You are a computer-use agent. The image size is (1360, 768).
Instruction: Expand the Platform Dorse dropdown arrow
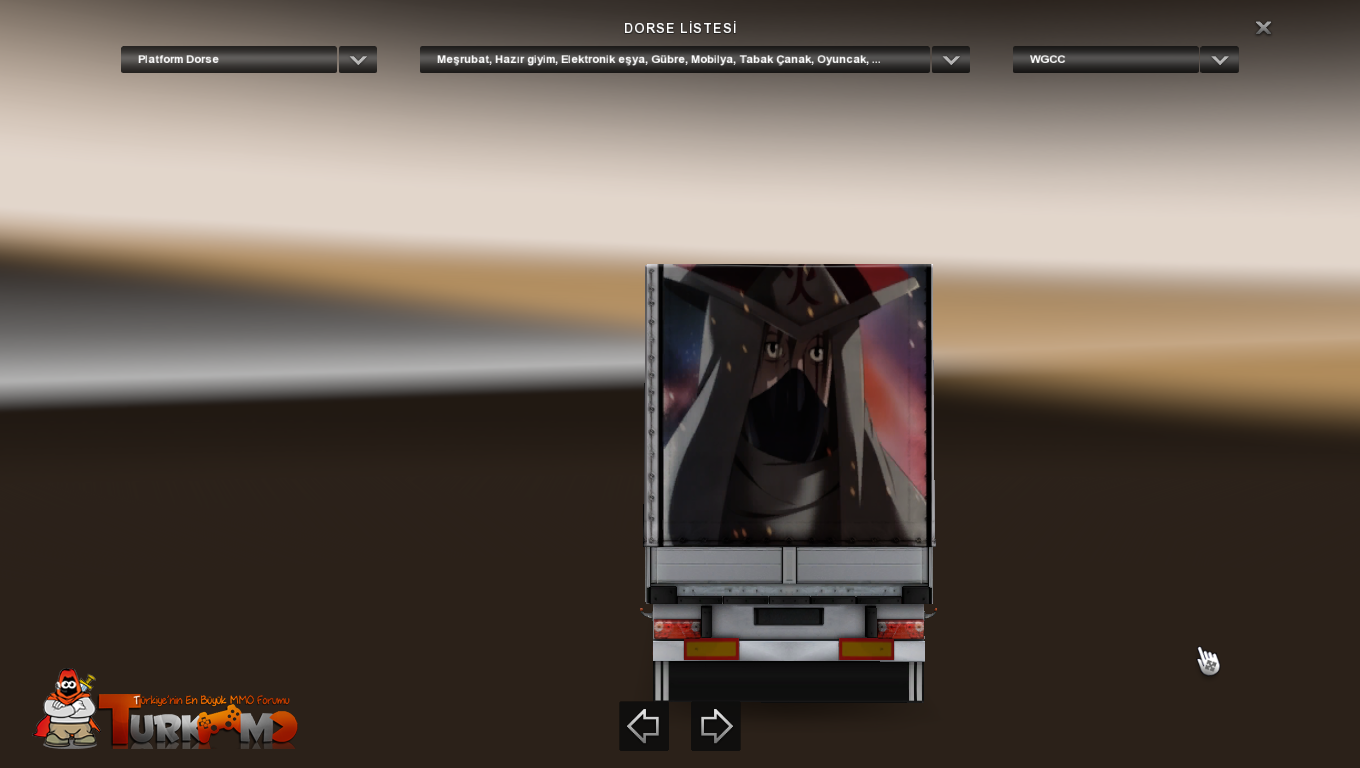[358, 60]
